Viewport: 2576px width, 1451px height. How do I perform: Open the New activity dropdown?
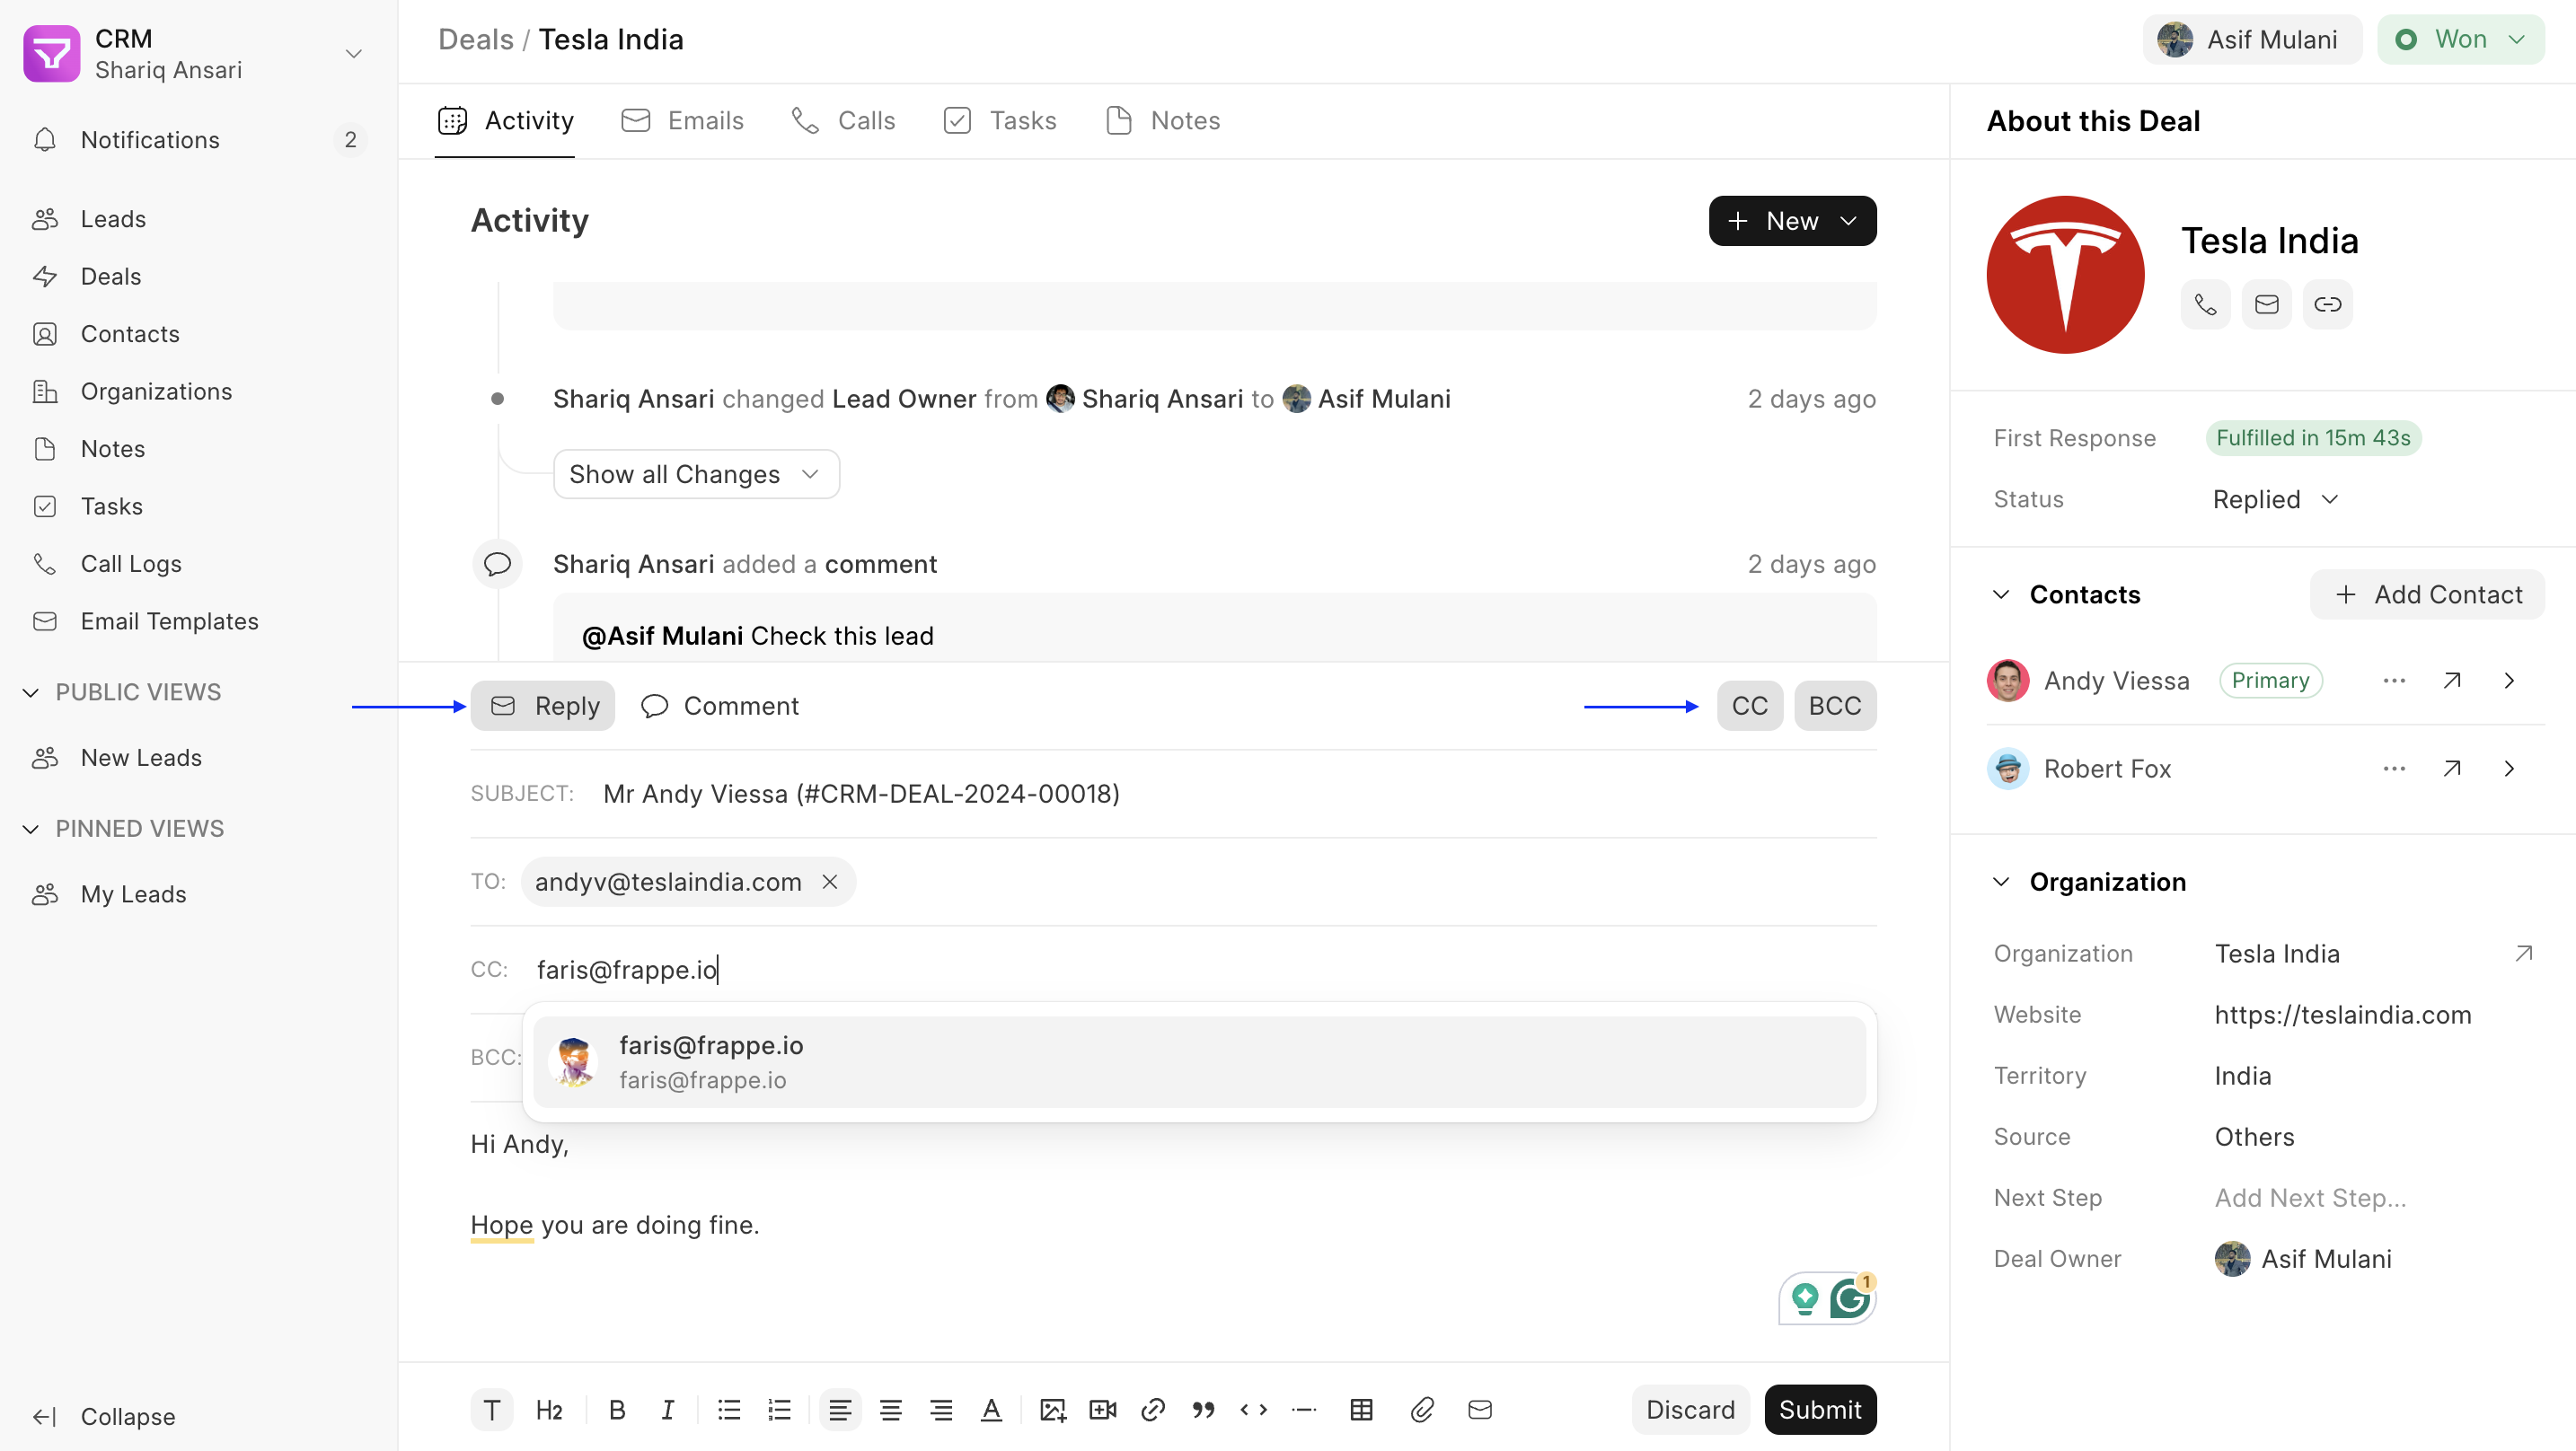tap(1792, 221)
